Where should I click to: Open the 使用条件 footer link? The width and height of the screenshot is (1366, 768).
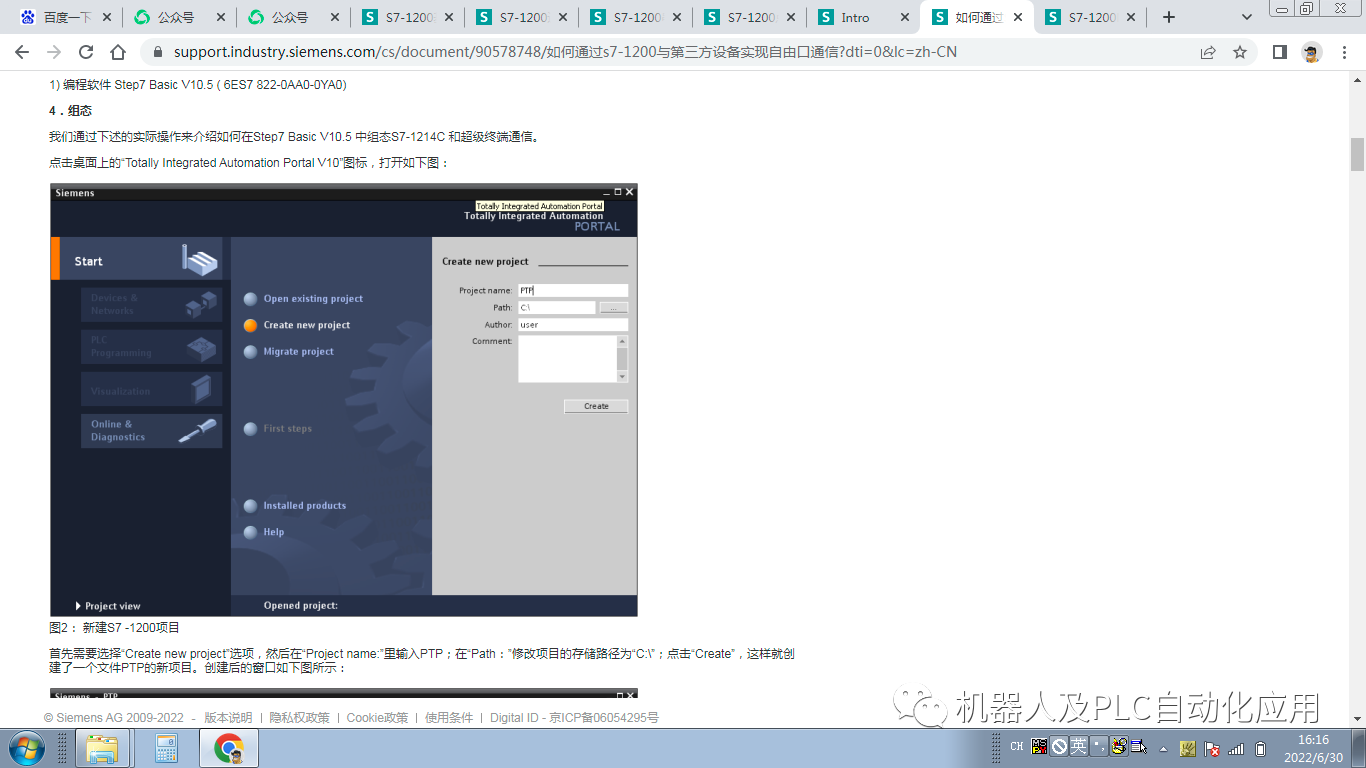[x=449, y=718]
